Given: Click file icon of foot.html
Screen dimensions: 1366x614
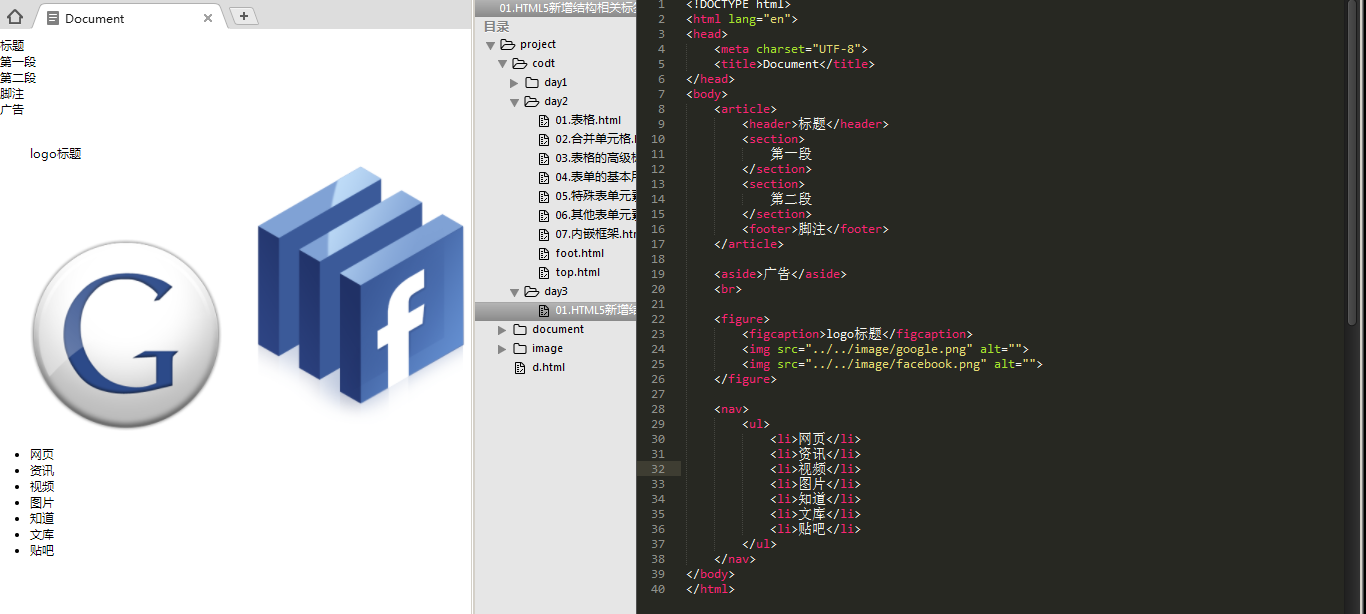Looking at the screenshot, I should point(544,253).
